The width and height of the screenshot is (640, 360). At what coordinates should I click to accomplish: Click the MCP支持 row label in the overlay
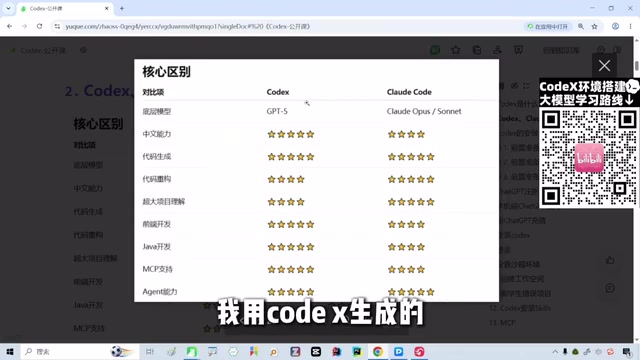[x=158, y=269]
